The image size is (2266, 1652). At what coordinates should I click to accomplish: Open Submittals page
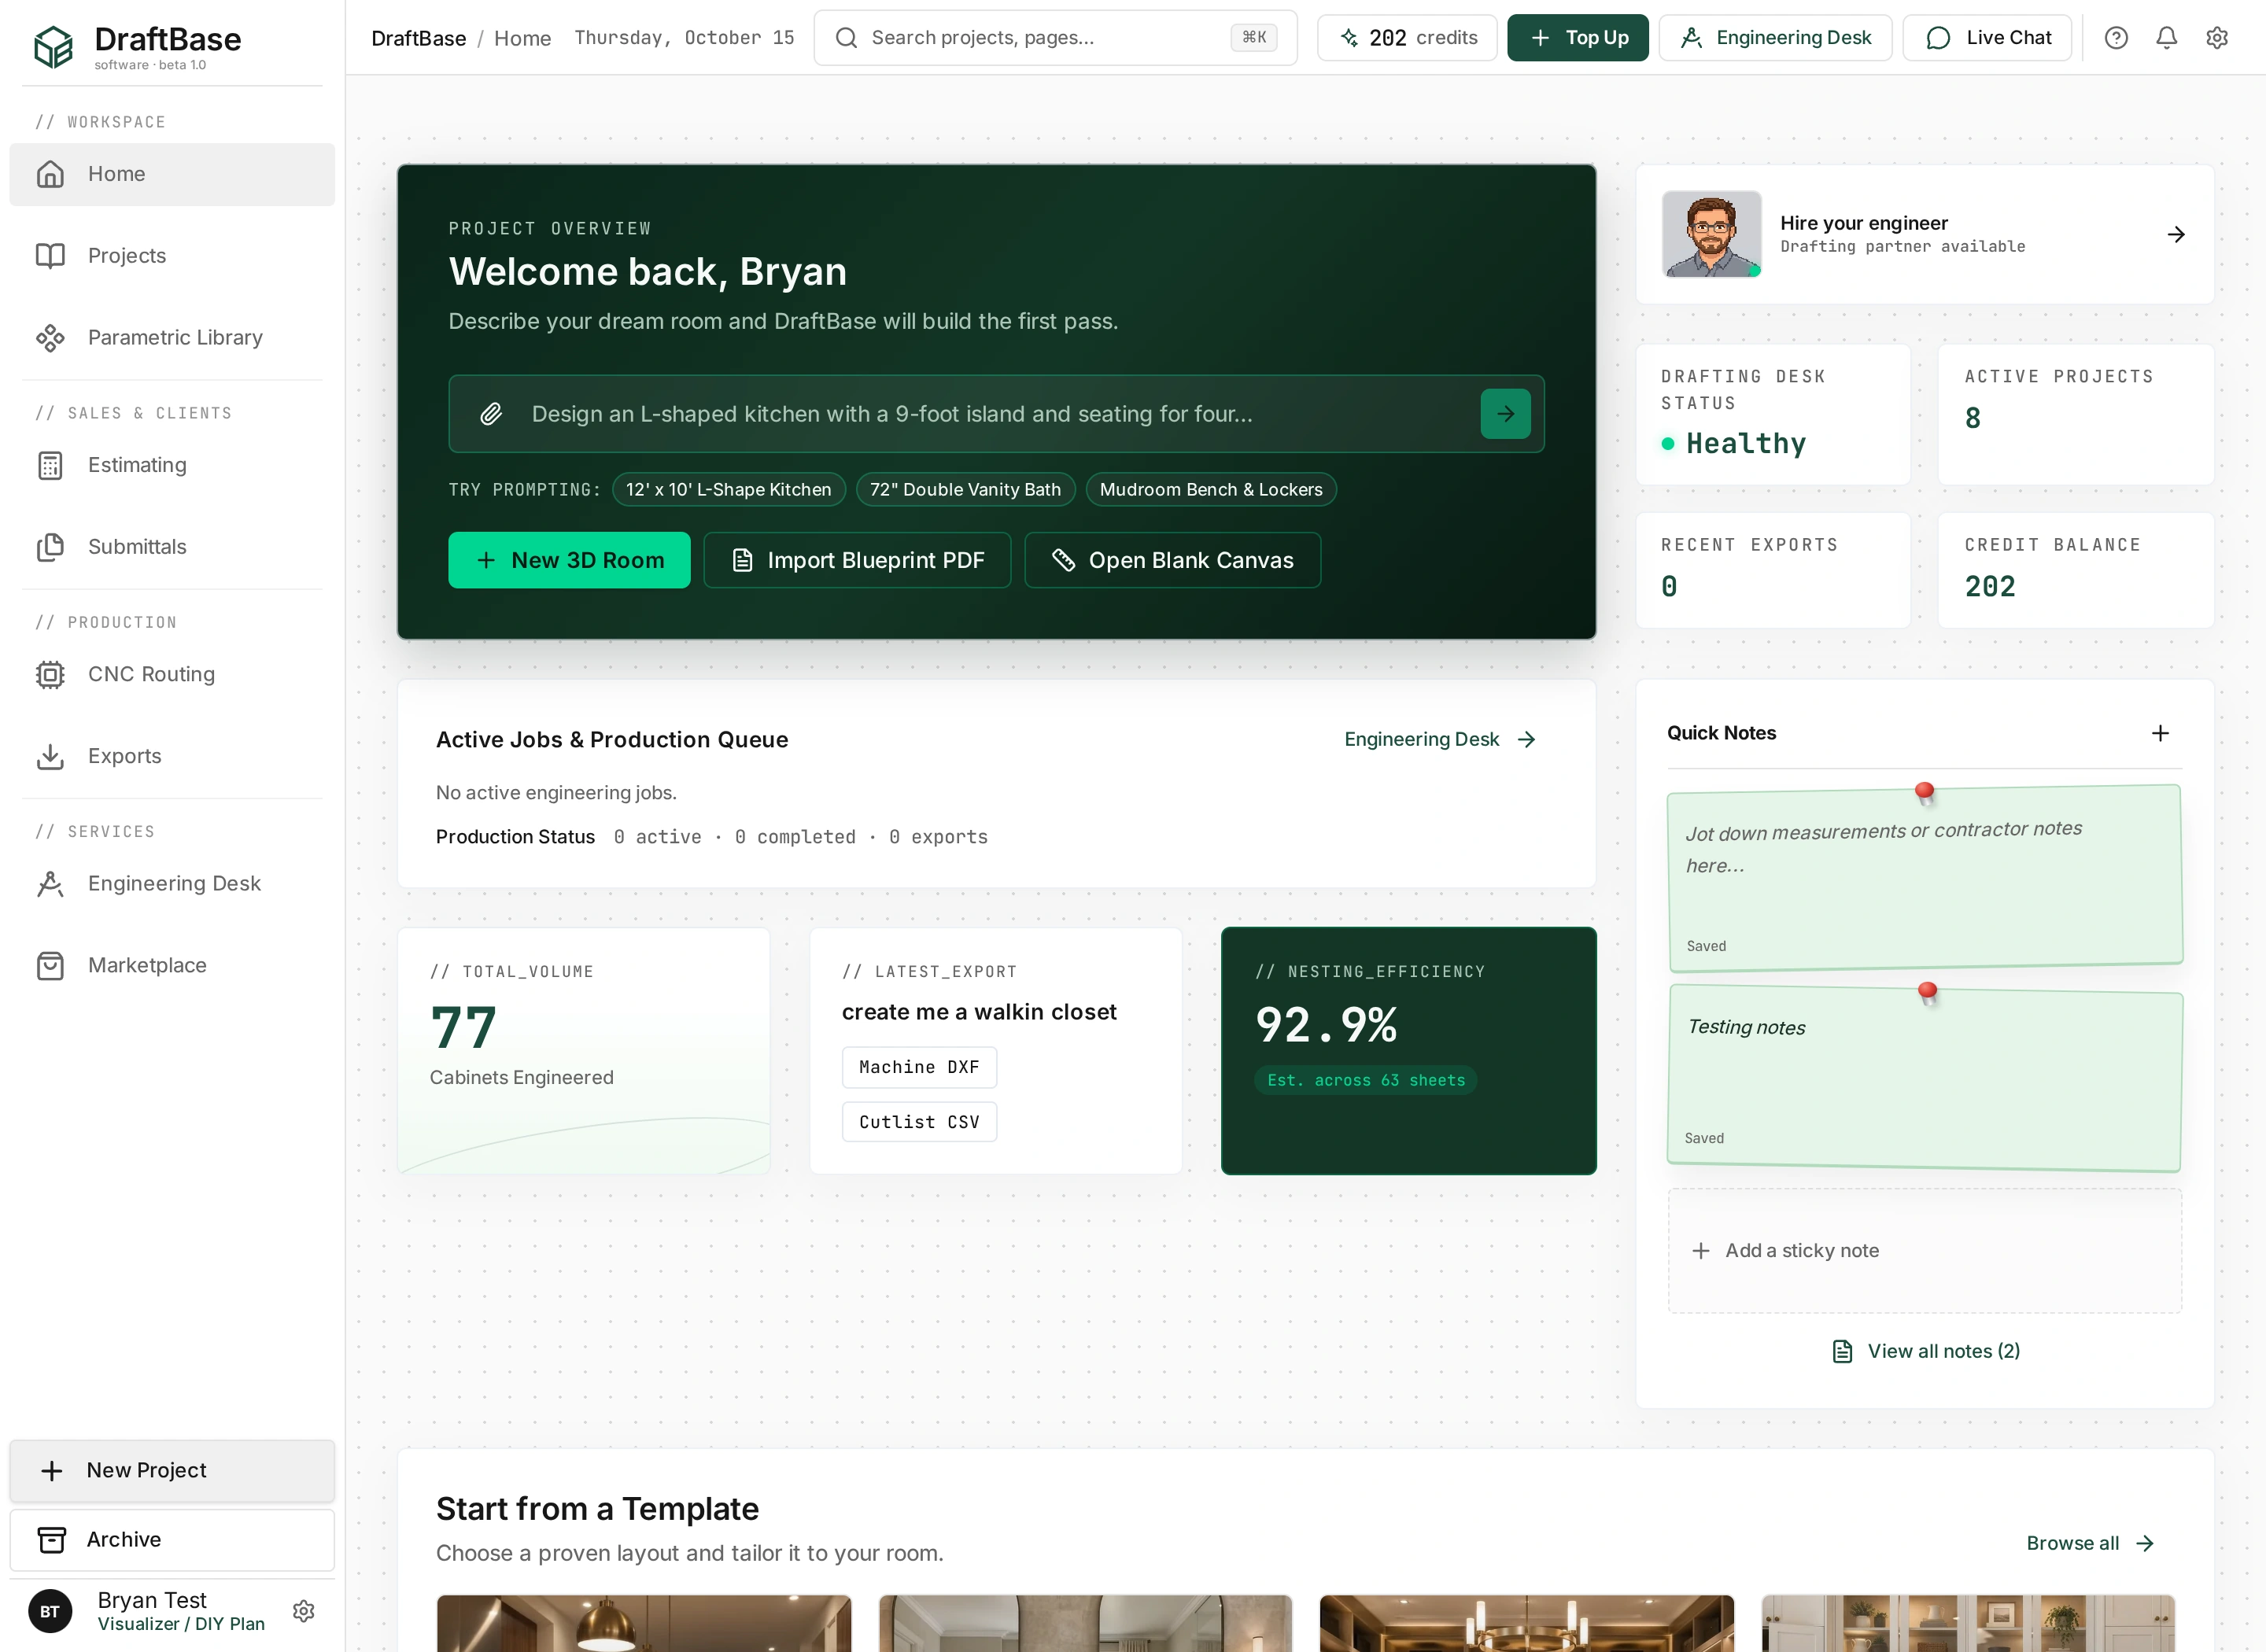click(172, 547)
